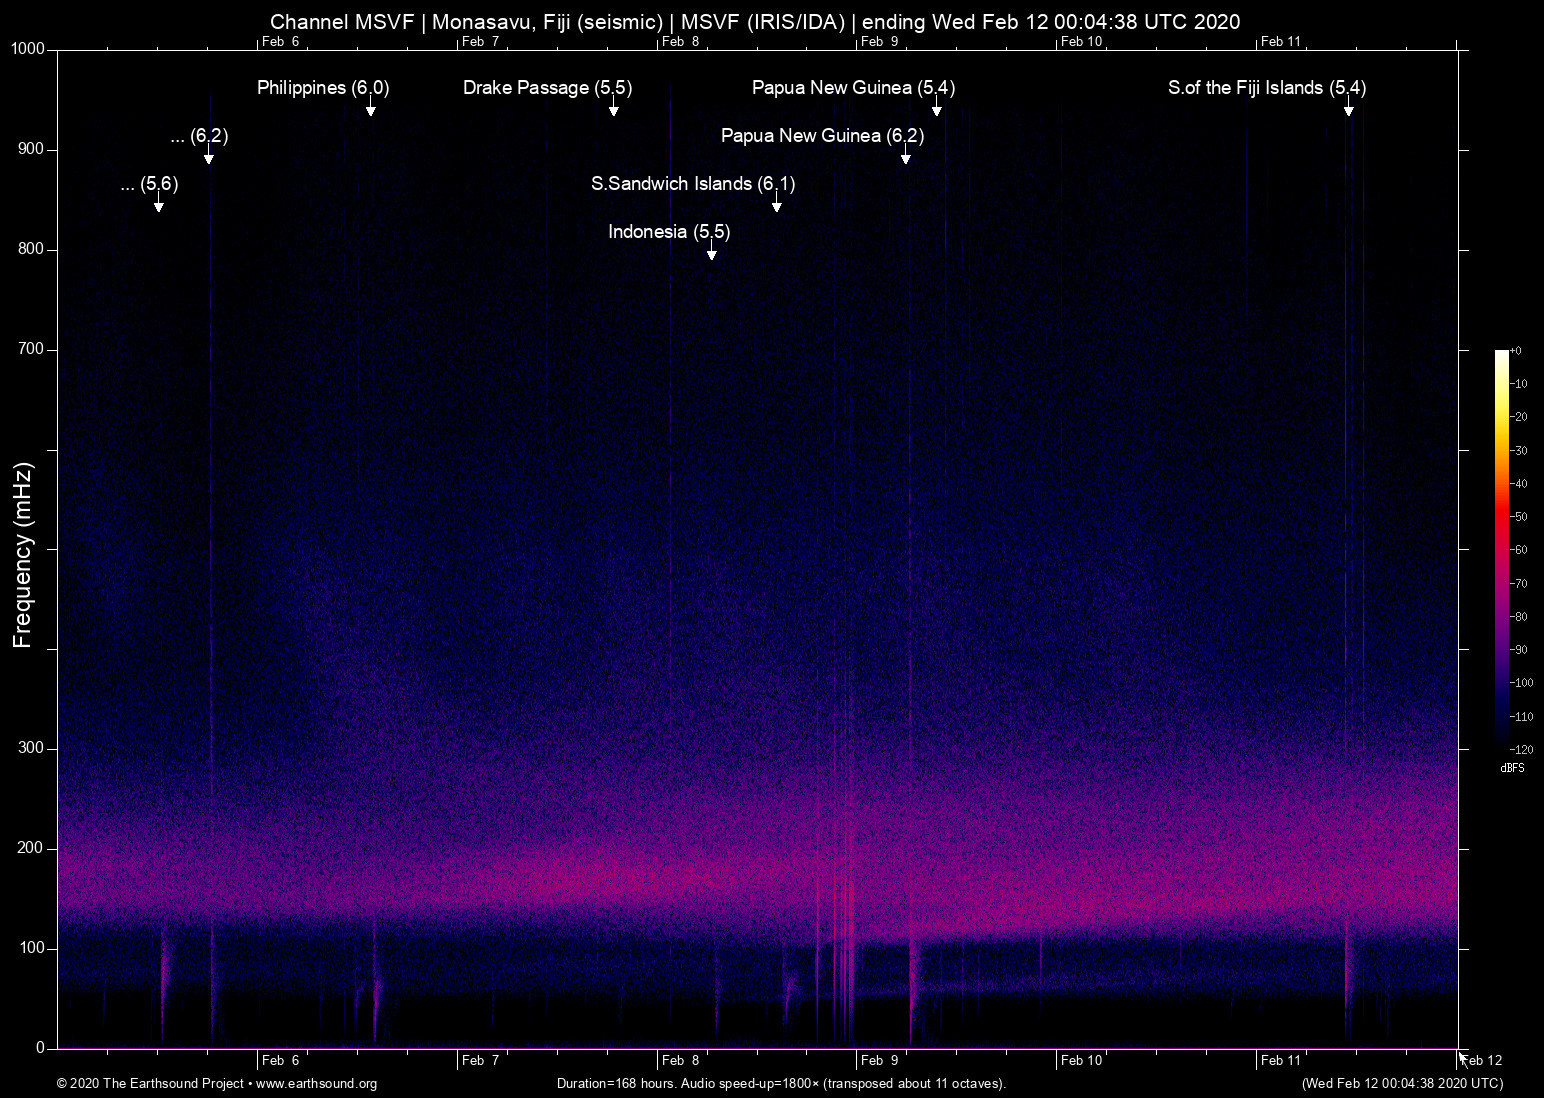Click the arrow under Papua New Guinea (5.4)
Viewport: 1544px width, 1098px height.
tap(936, 106)
